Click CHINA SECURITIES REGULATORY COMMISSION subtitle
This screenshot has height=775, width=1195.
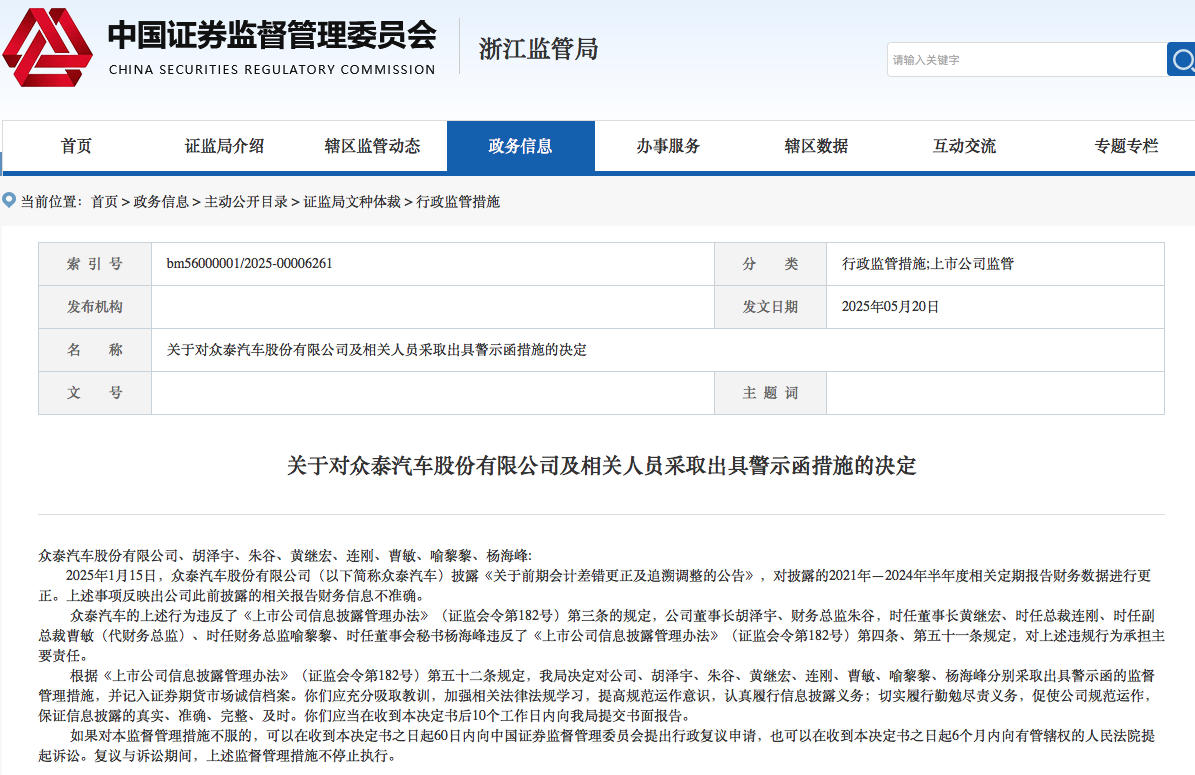pos(272,69)
